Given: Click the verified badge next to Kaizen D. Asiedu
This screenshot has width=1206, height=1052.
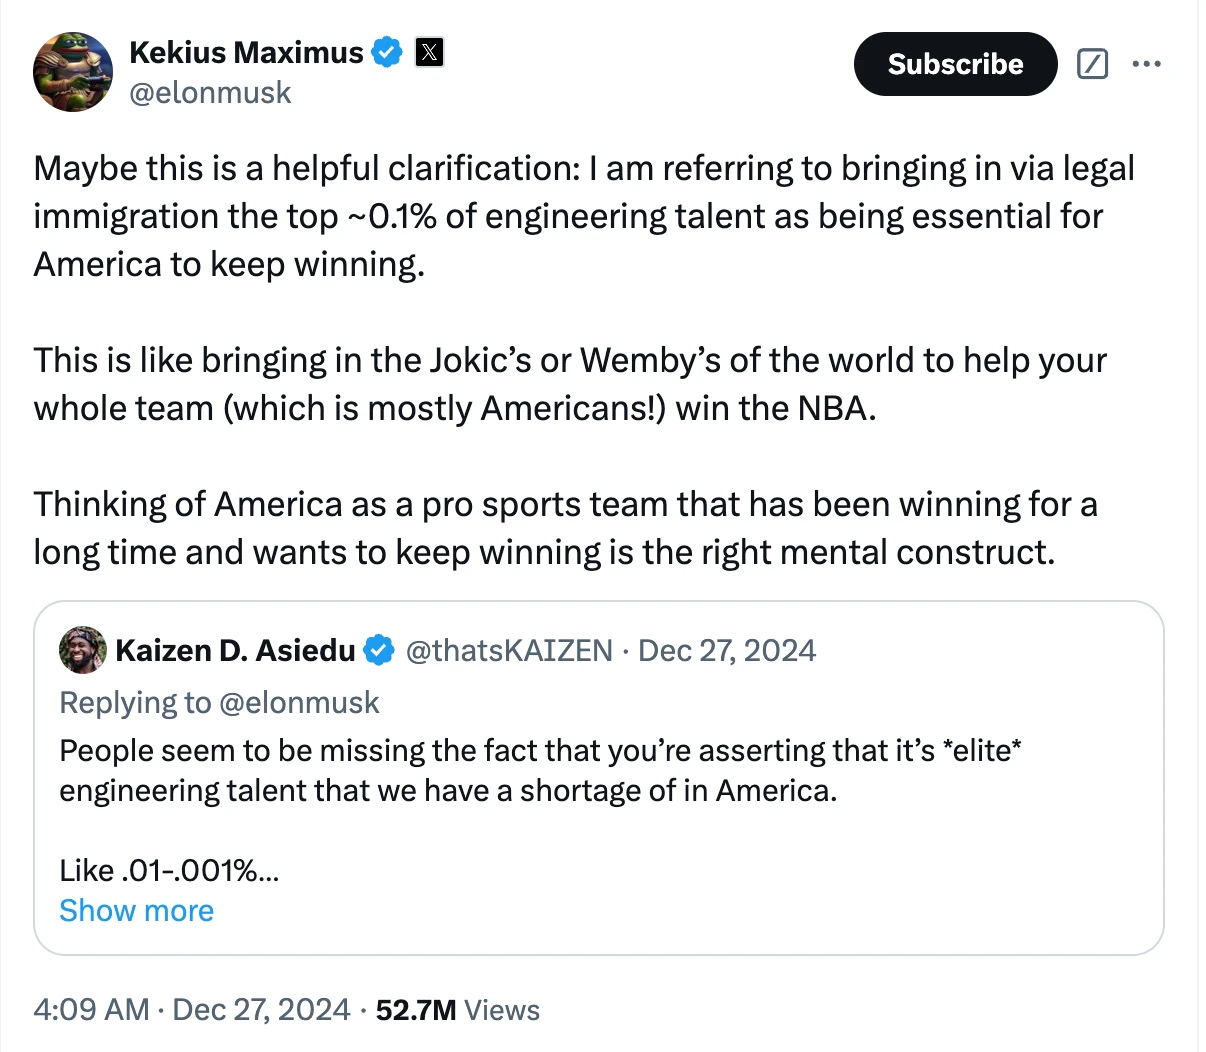Looking at the screenshot, I should [x=378, y=651].
